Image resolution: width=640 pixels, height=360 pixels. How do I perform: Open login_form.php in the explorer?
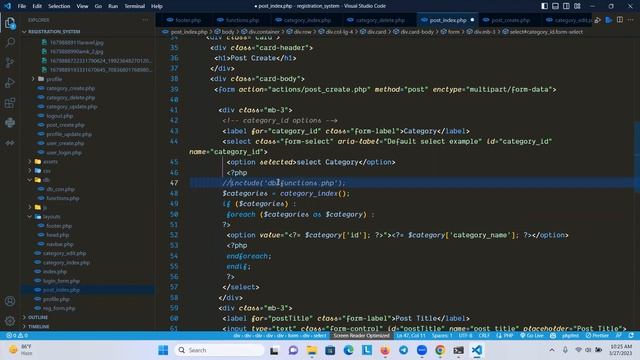pyautogui.click(x=61, y=281)
